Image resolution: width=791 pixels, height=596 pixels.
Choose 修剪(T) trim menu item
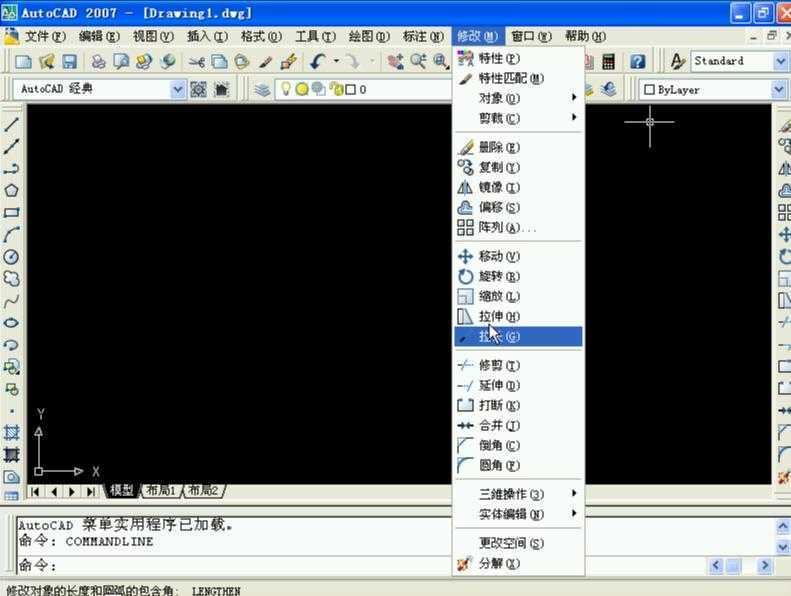(518, 365)
